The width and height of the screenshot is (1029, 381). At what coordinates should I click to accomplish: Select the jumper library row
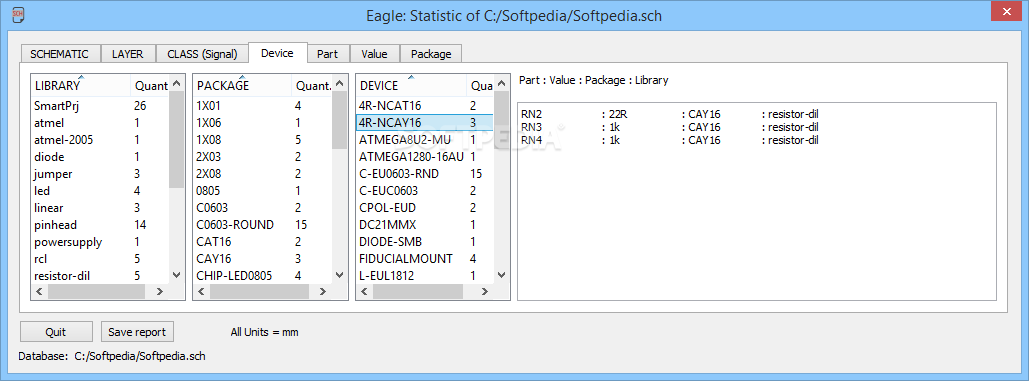point(100,174)
